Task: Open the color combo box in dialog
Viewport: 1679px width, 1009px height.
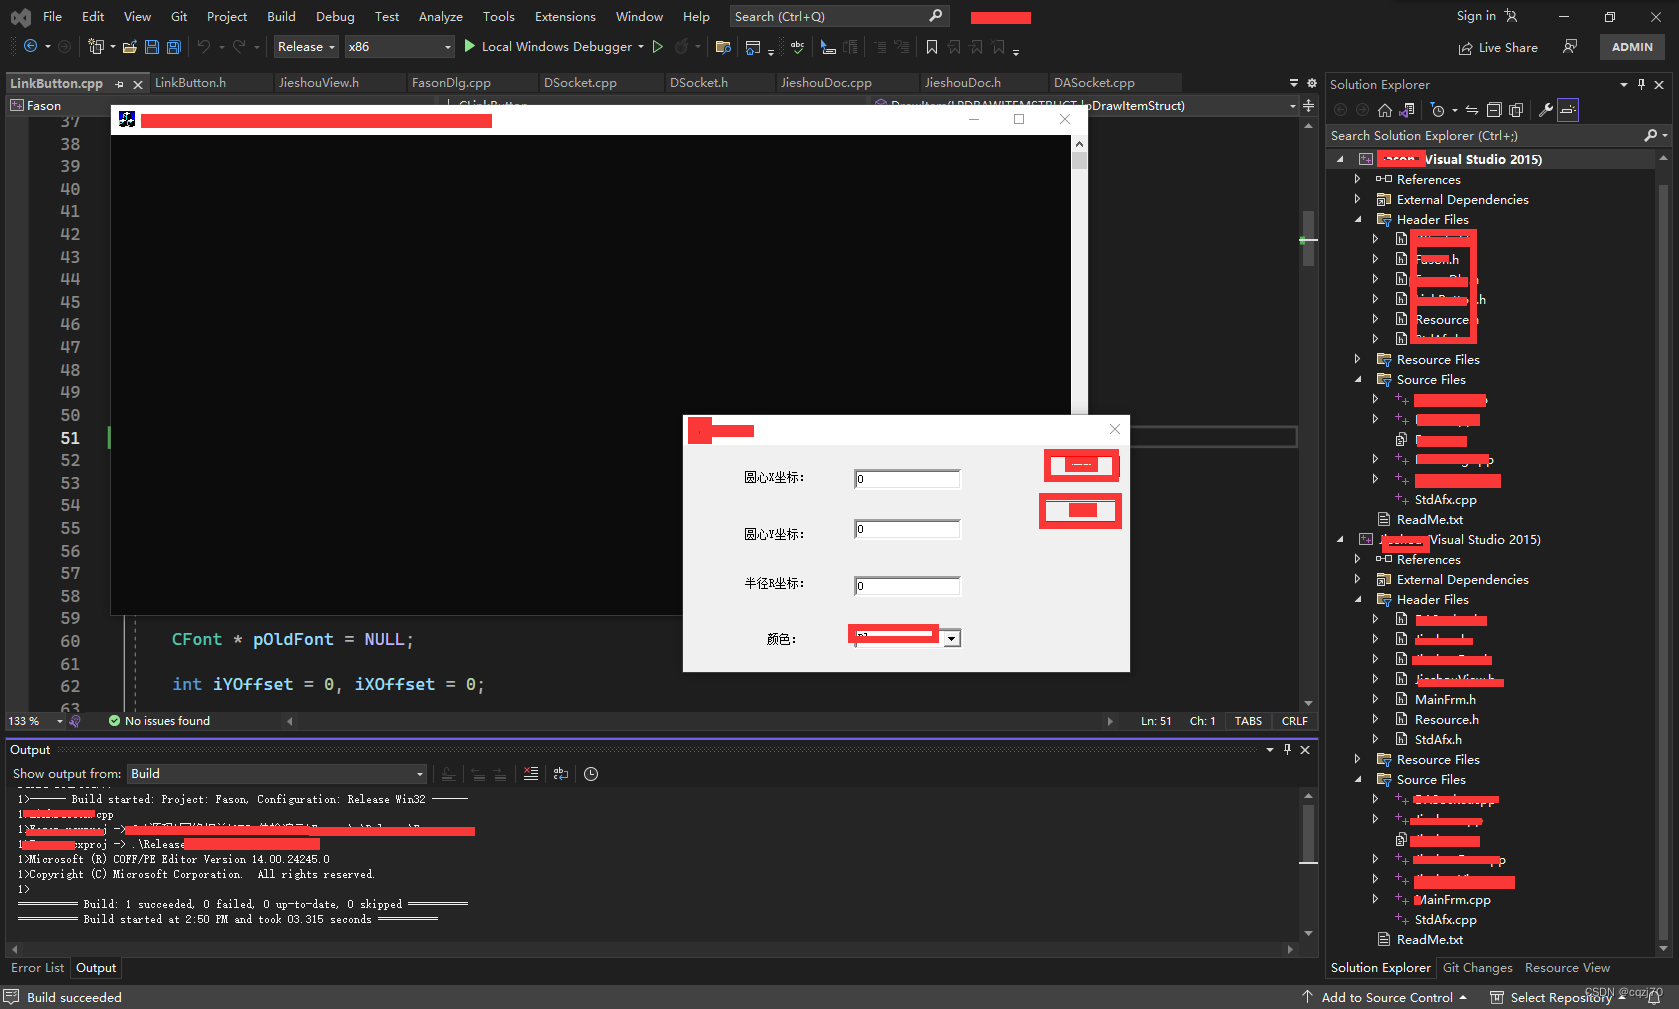Action: (952, 638)
